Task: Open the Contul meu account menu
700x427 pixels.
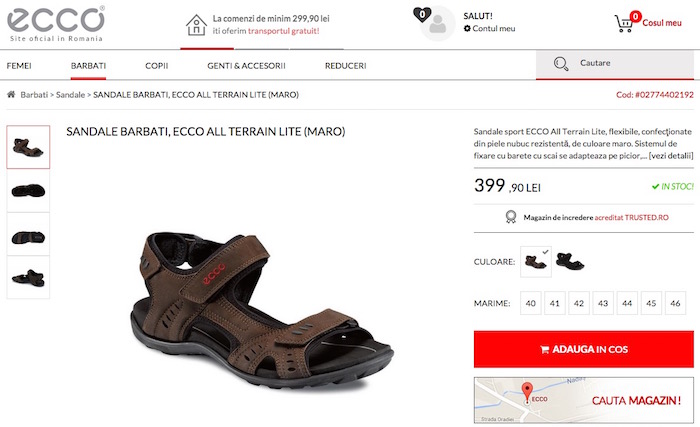Action: click(489, 28)
